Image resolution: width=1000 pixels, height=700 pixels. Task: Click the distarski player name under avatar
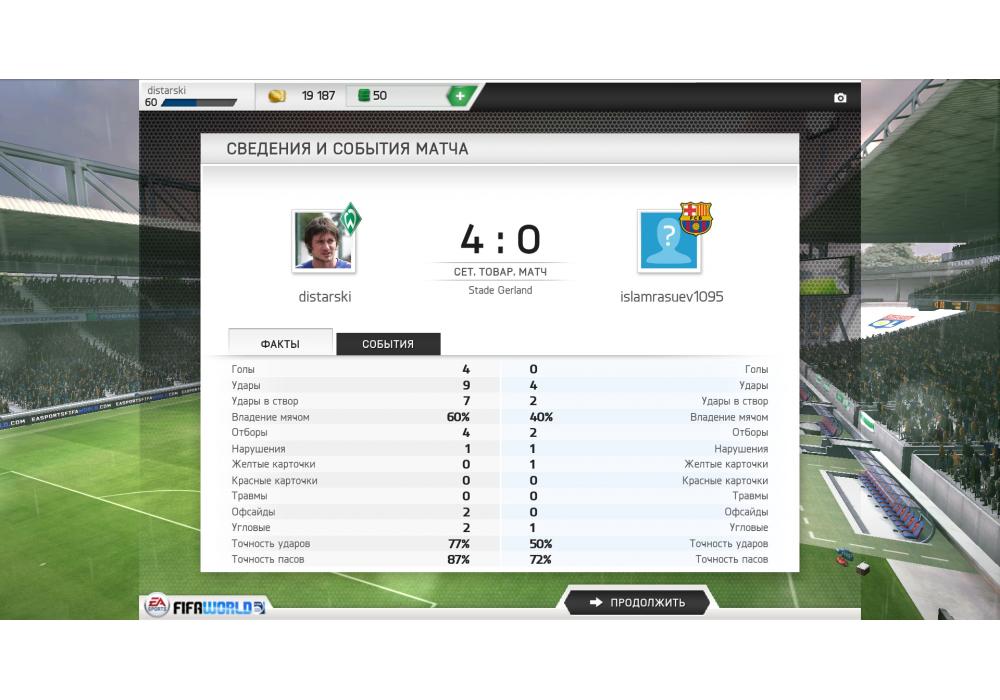(x=325, y=296)
